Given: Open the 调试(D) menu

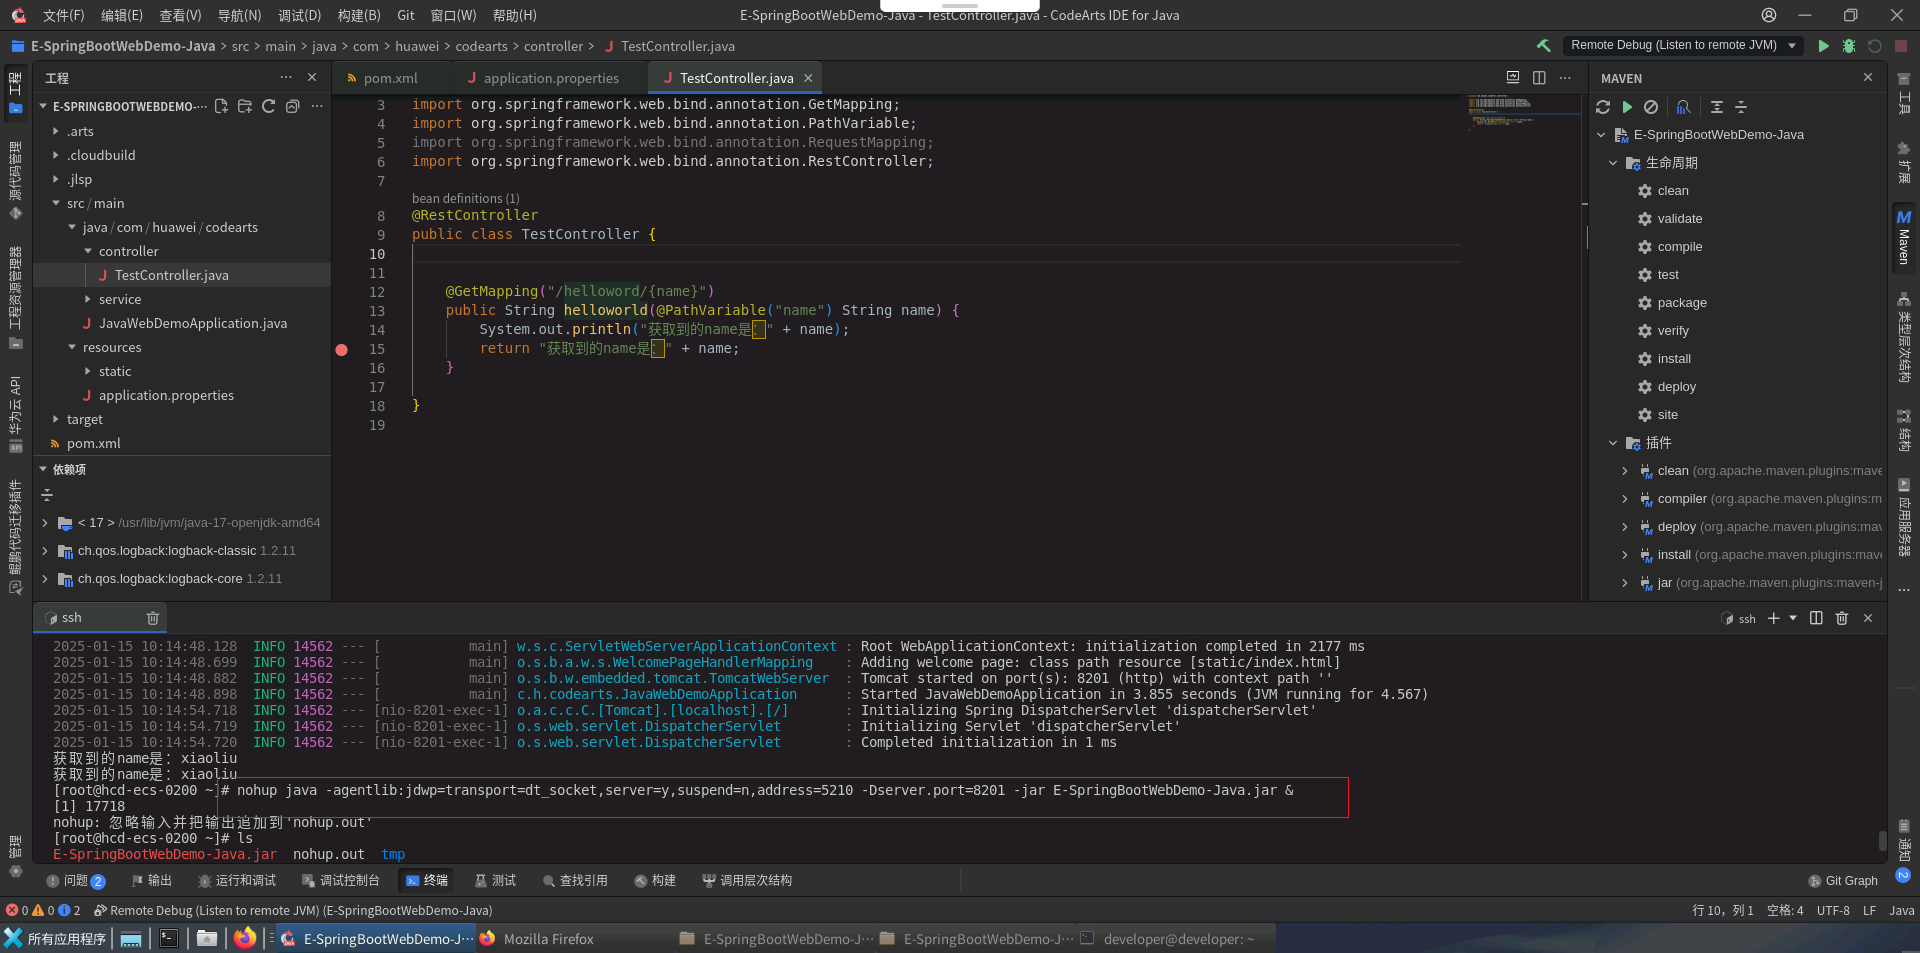Looking at the screenshot, I should coord(299,15).
